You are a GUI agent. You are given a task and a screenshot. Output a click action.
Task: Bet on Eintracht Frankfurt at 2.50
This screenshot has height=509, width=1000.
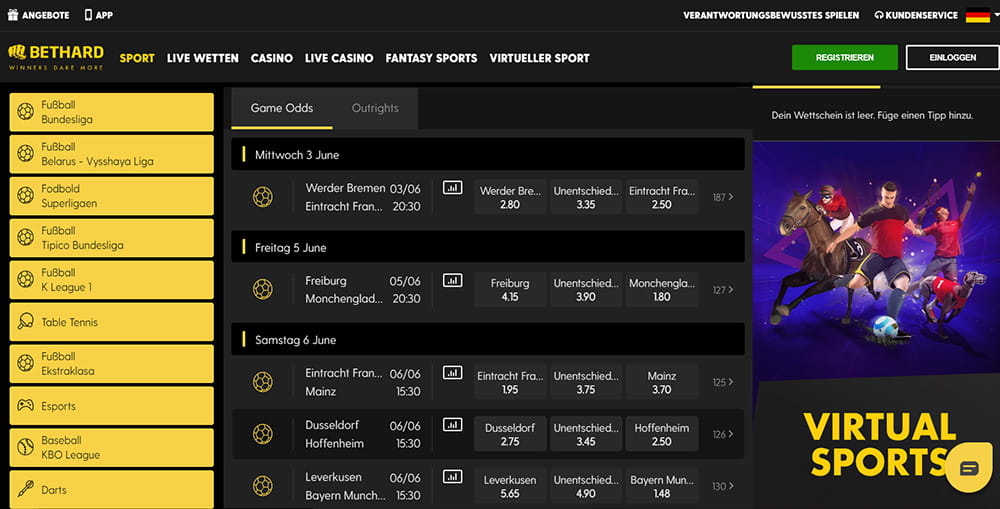point(661,197)
